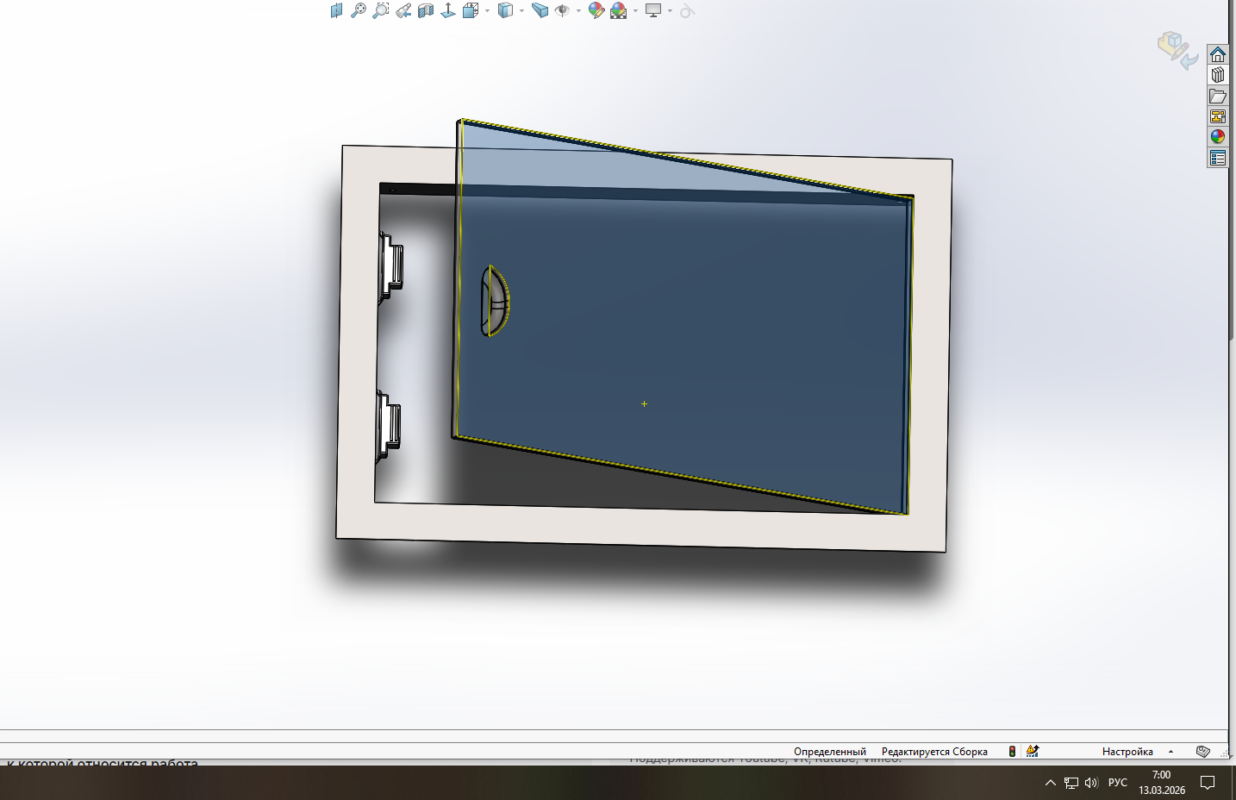Click the rebuild traffic light status icon

(1011, 751)
